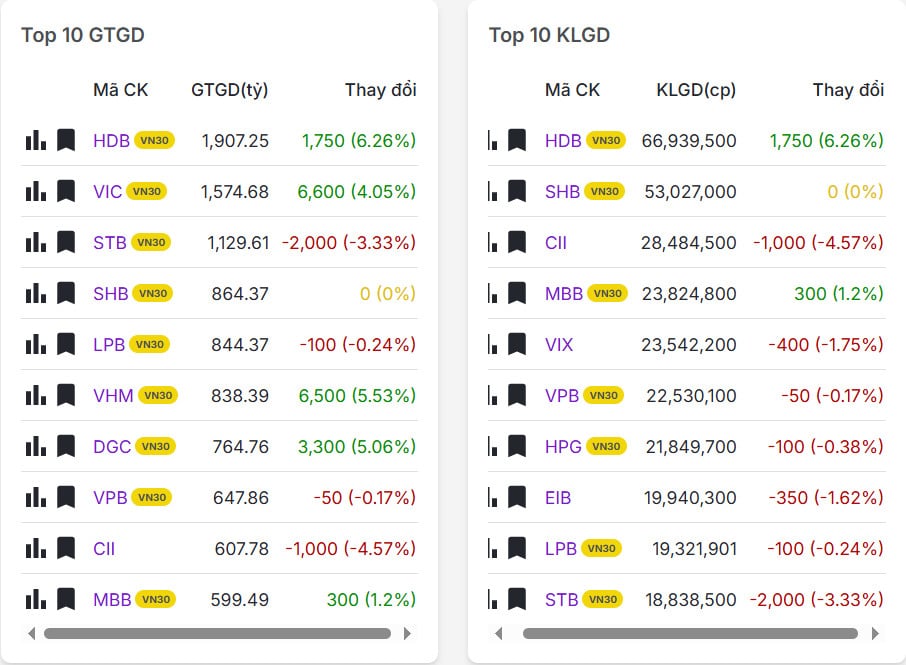Bookmark SHB in Top 10 KLGD
Image resolution: width=906 pixels, height=665 pixels.
[517, 191]
